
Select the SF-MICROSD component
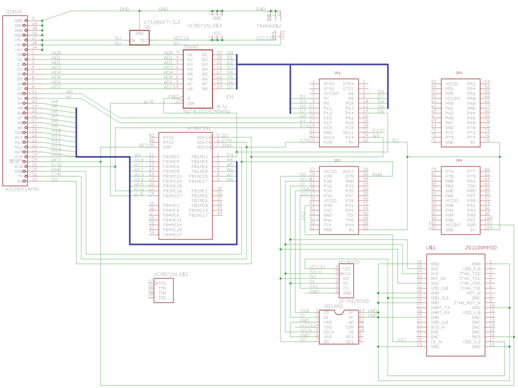(346, 281)
